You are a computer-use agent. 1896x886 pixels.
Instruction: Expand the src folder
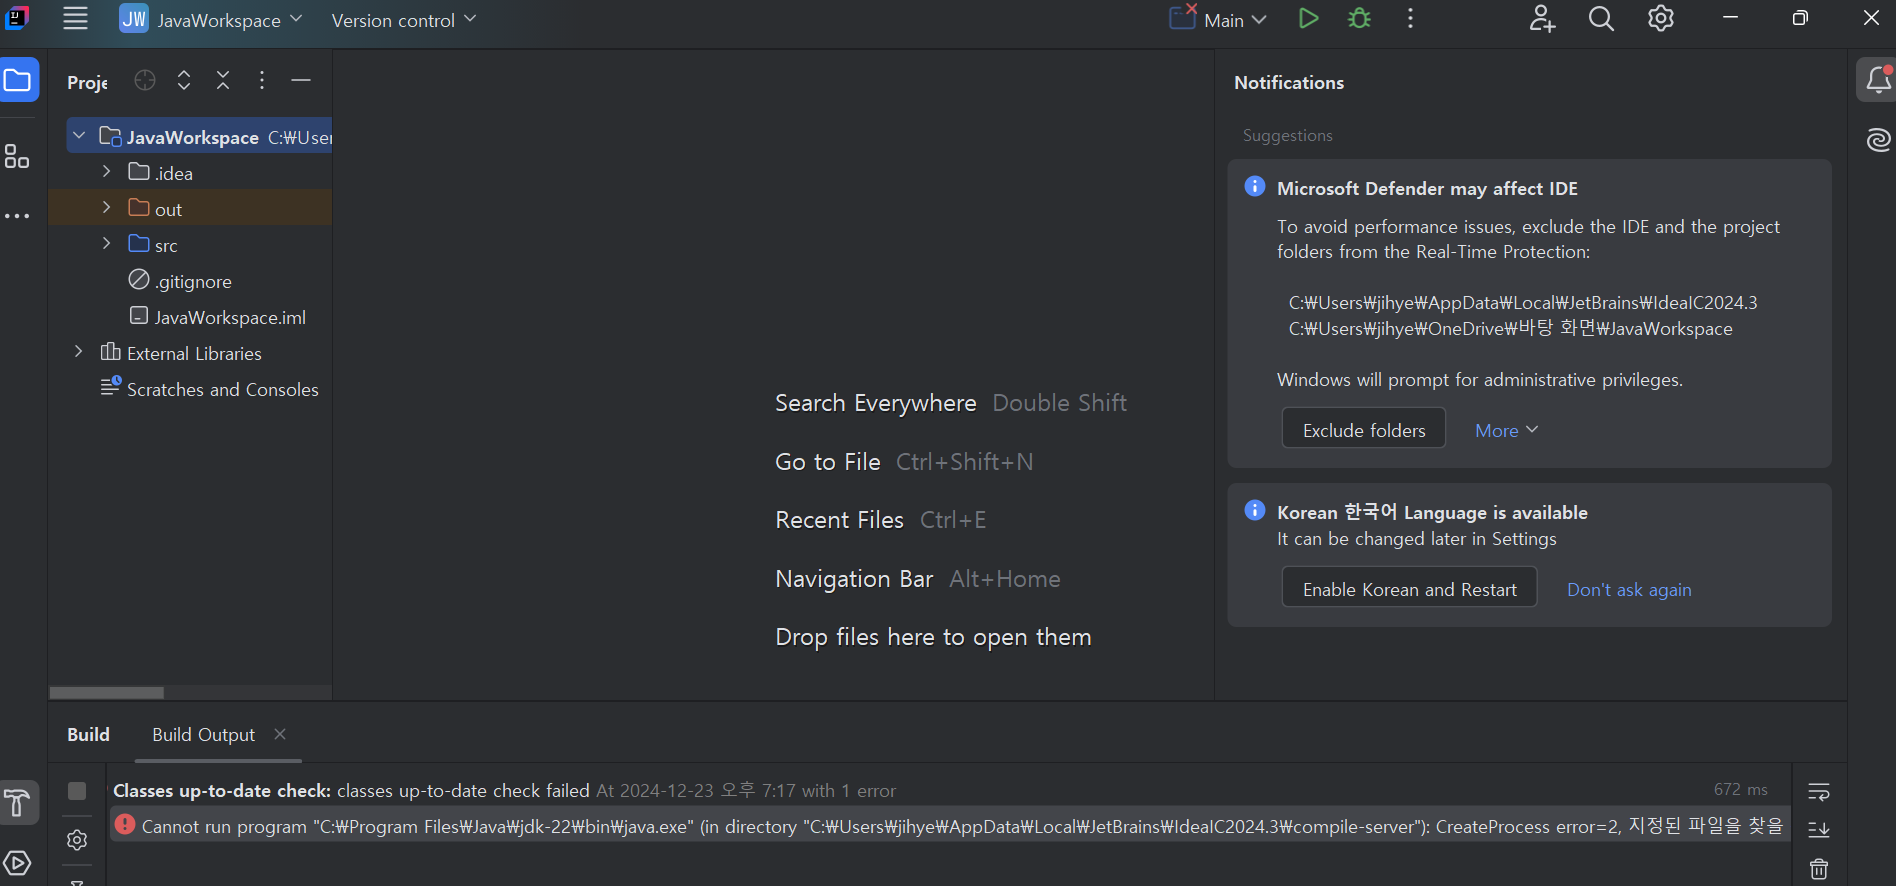coord(106,244)
